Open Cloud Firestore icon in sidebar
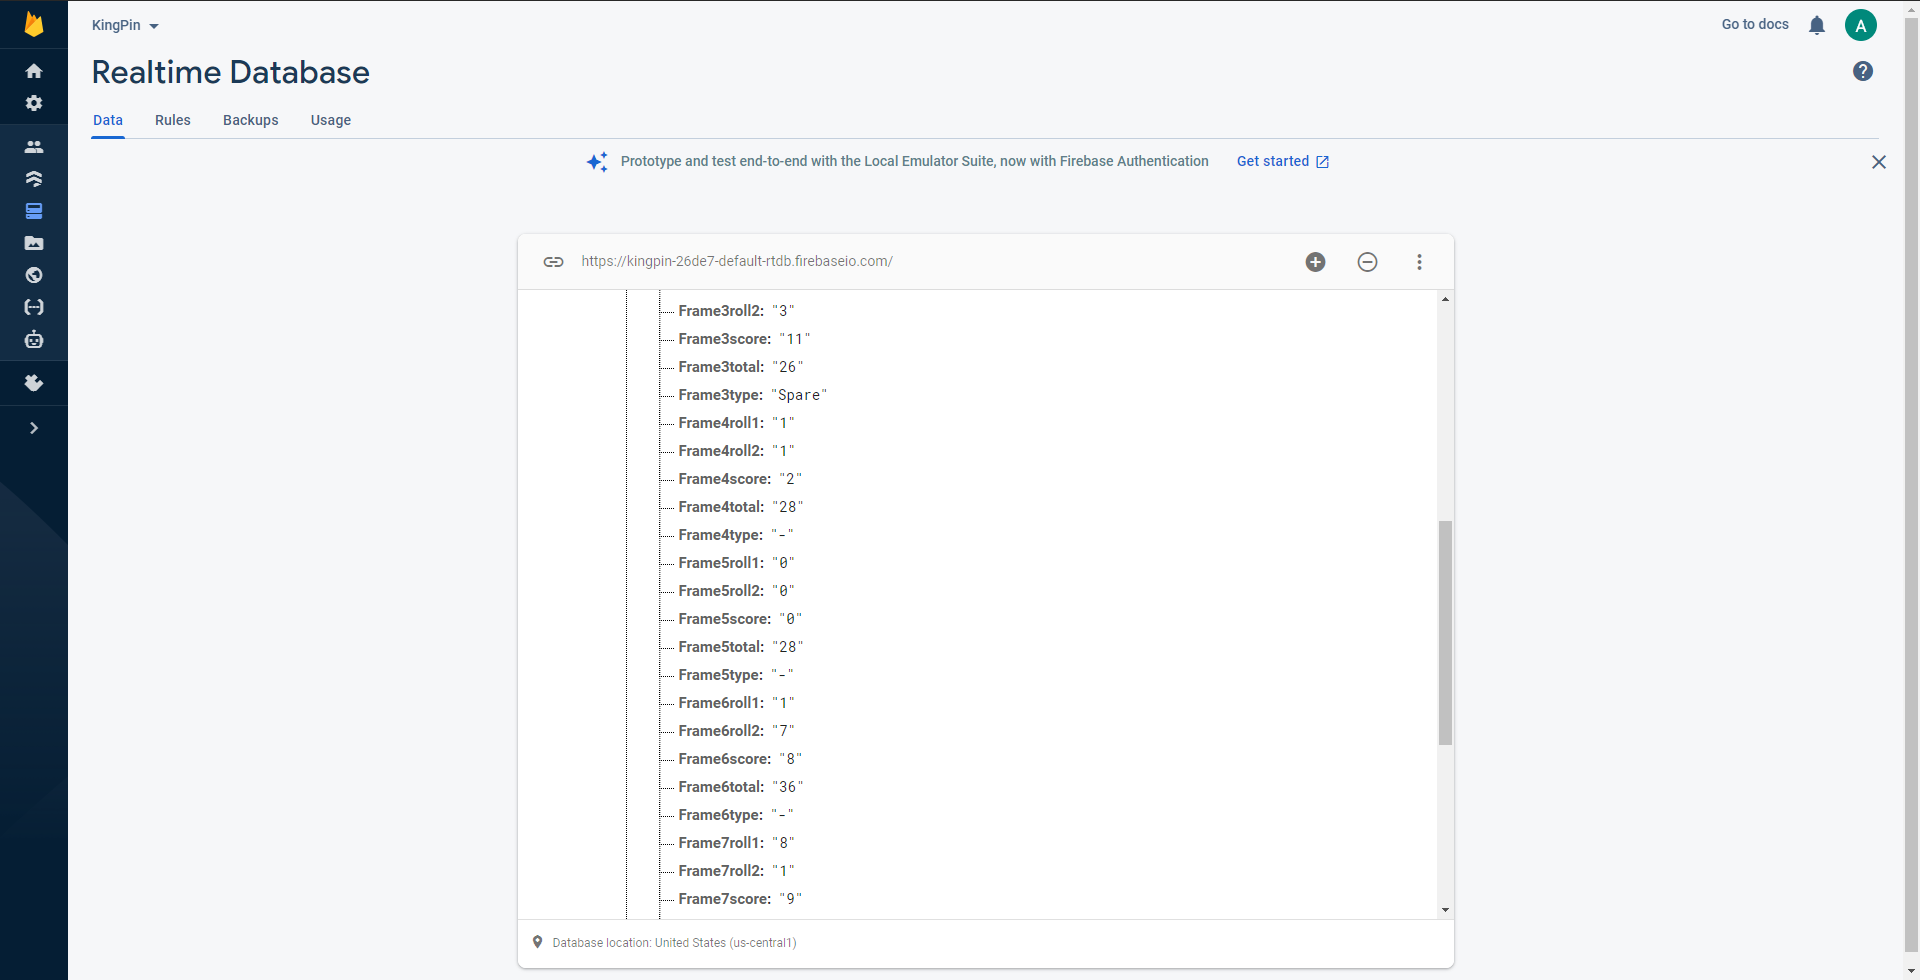The width and height of the screenshot is (1920, 980). [34, 179]
